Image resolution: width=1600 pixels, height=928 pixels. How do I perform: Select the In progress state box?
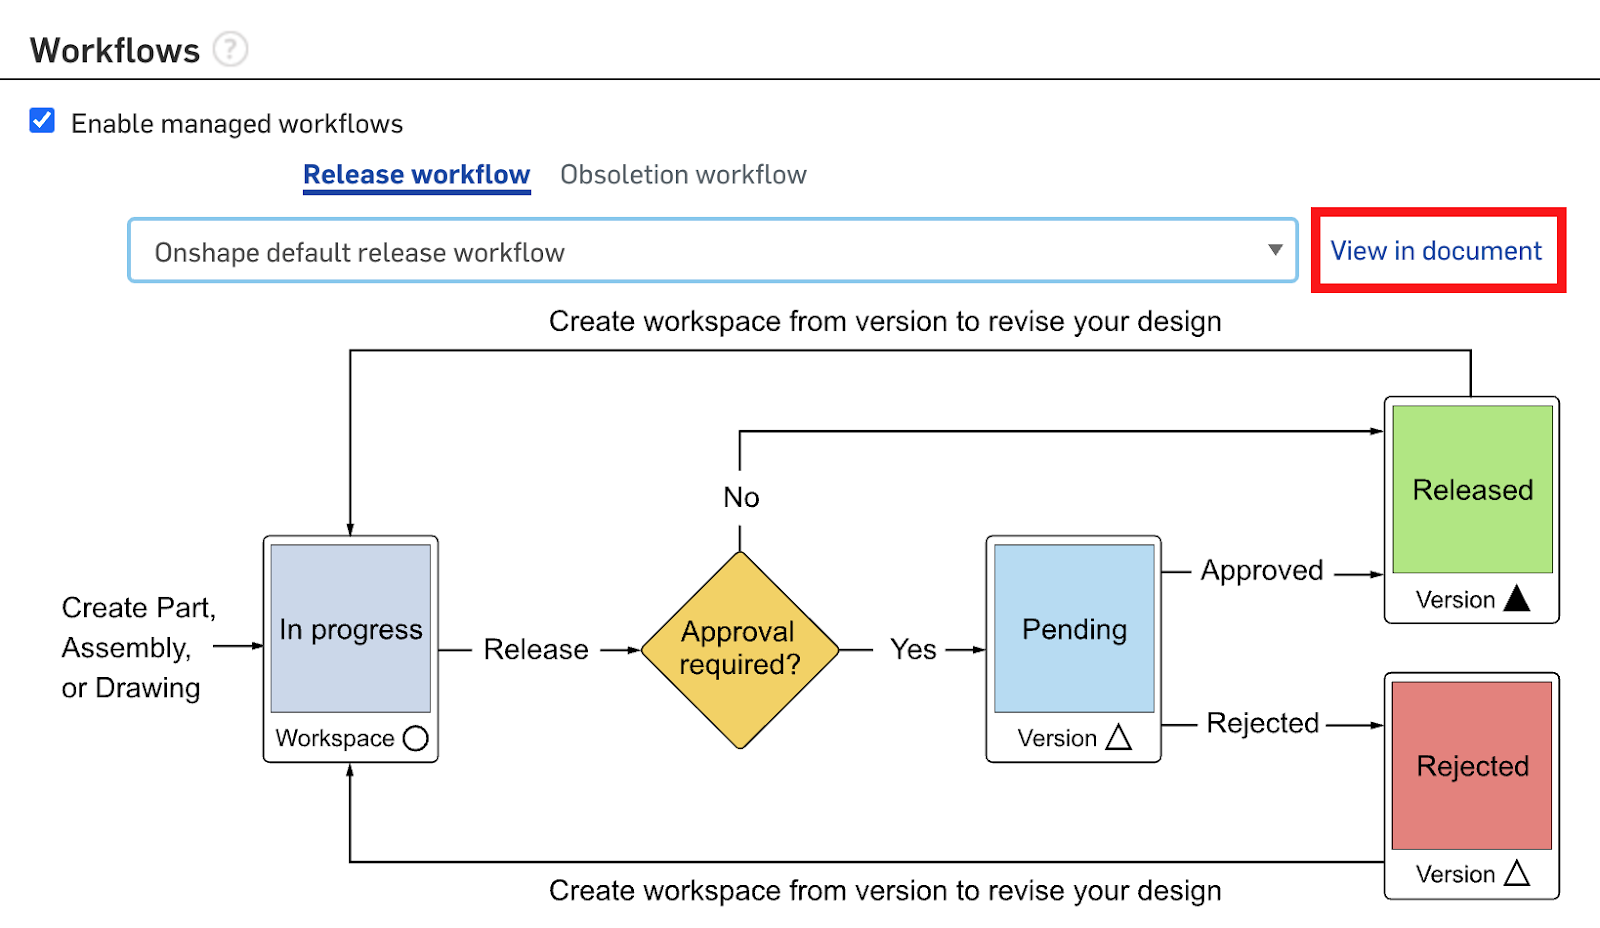(x=351, y=629)
